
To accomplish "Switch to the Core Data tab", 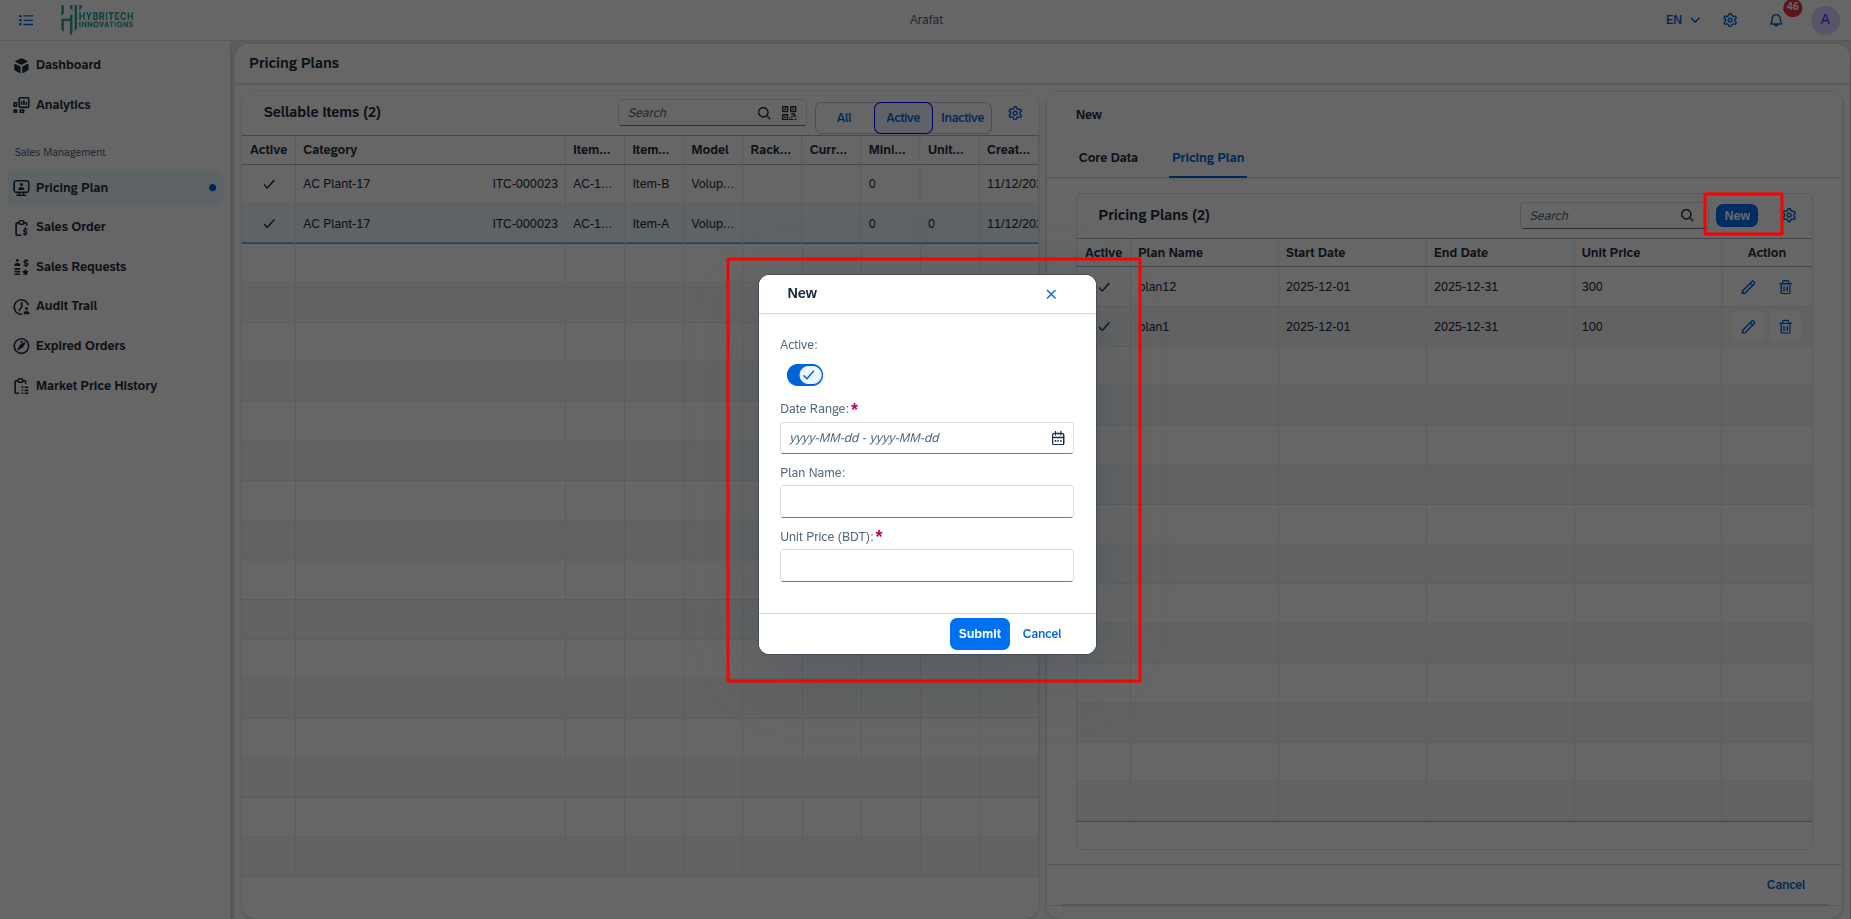I will tap(1107, 157).
